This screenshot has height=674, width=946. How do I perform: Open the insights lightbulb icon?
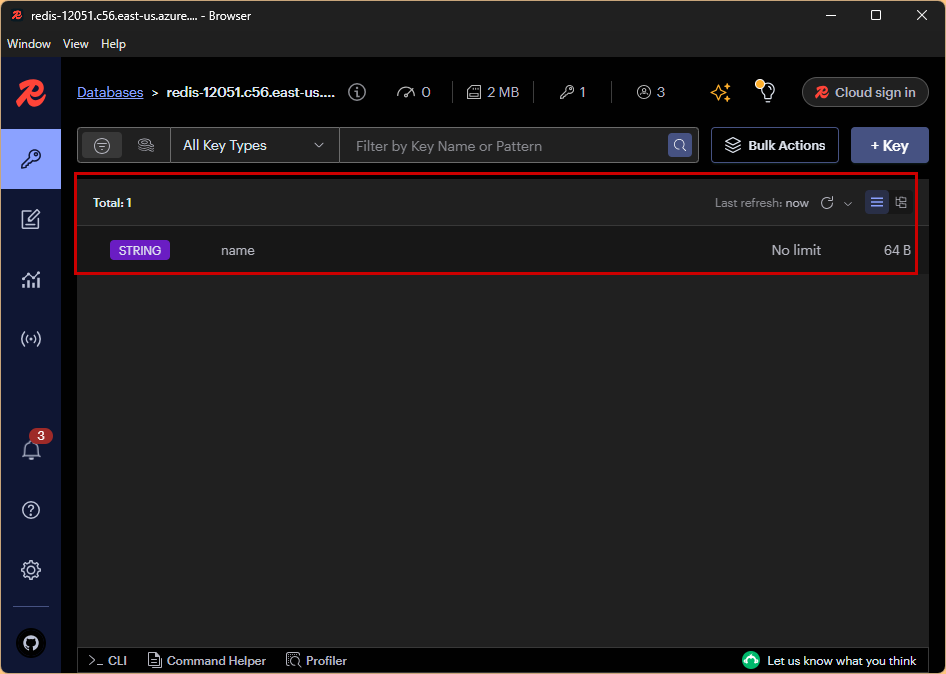pos(766,92)
